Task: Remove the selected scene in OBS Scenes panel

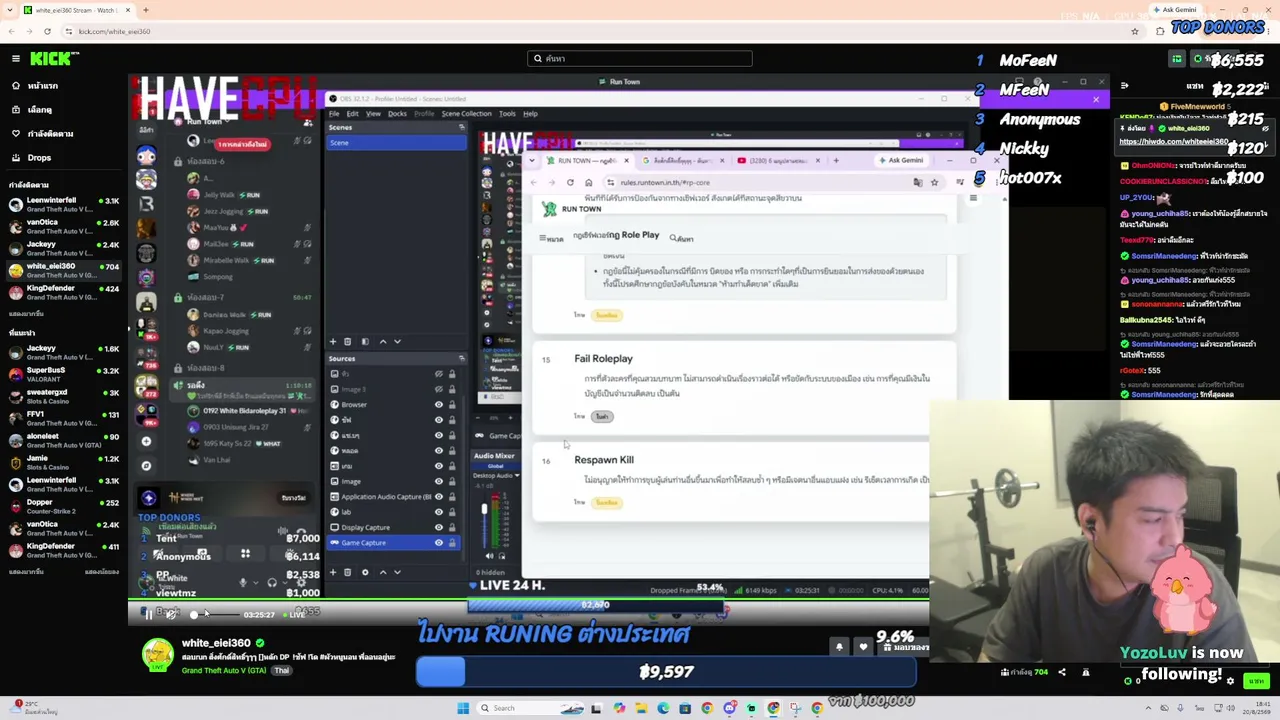Action: click(348, 342)
